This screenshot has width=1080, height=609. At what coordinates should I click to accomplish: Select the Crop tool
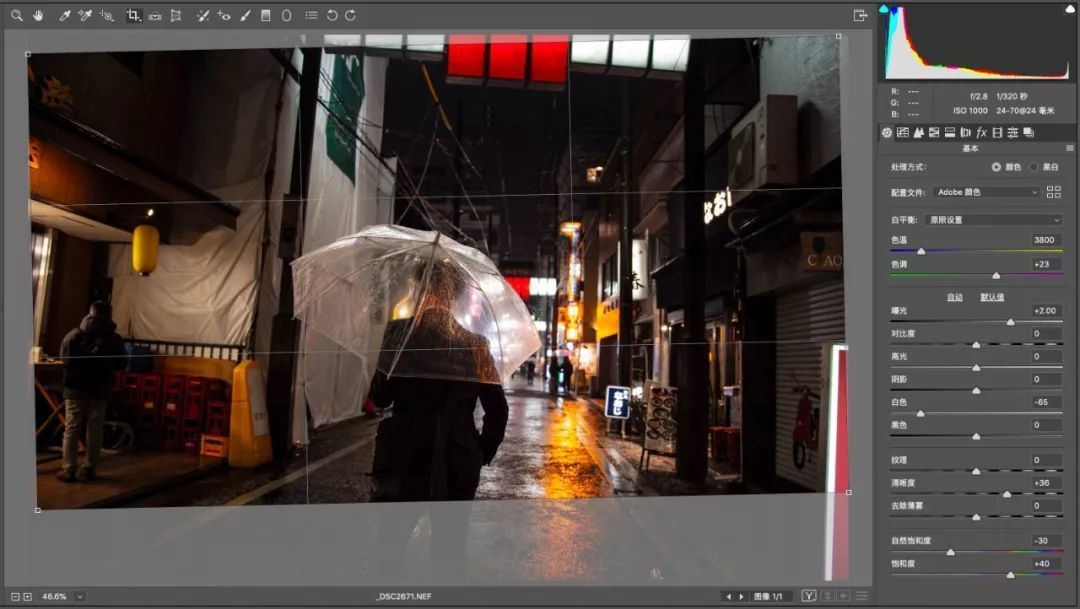(x=133, y=15)
